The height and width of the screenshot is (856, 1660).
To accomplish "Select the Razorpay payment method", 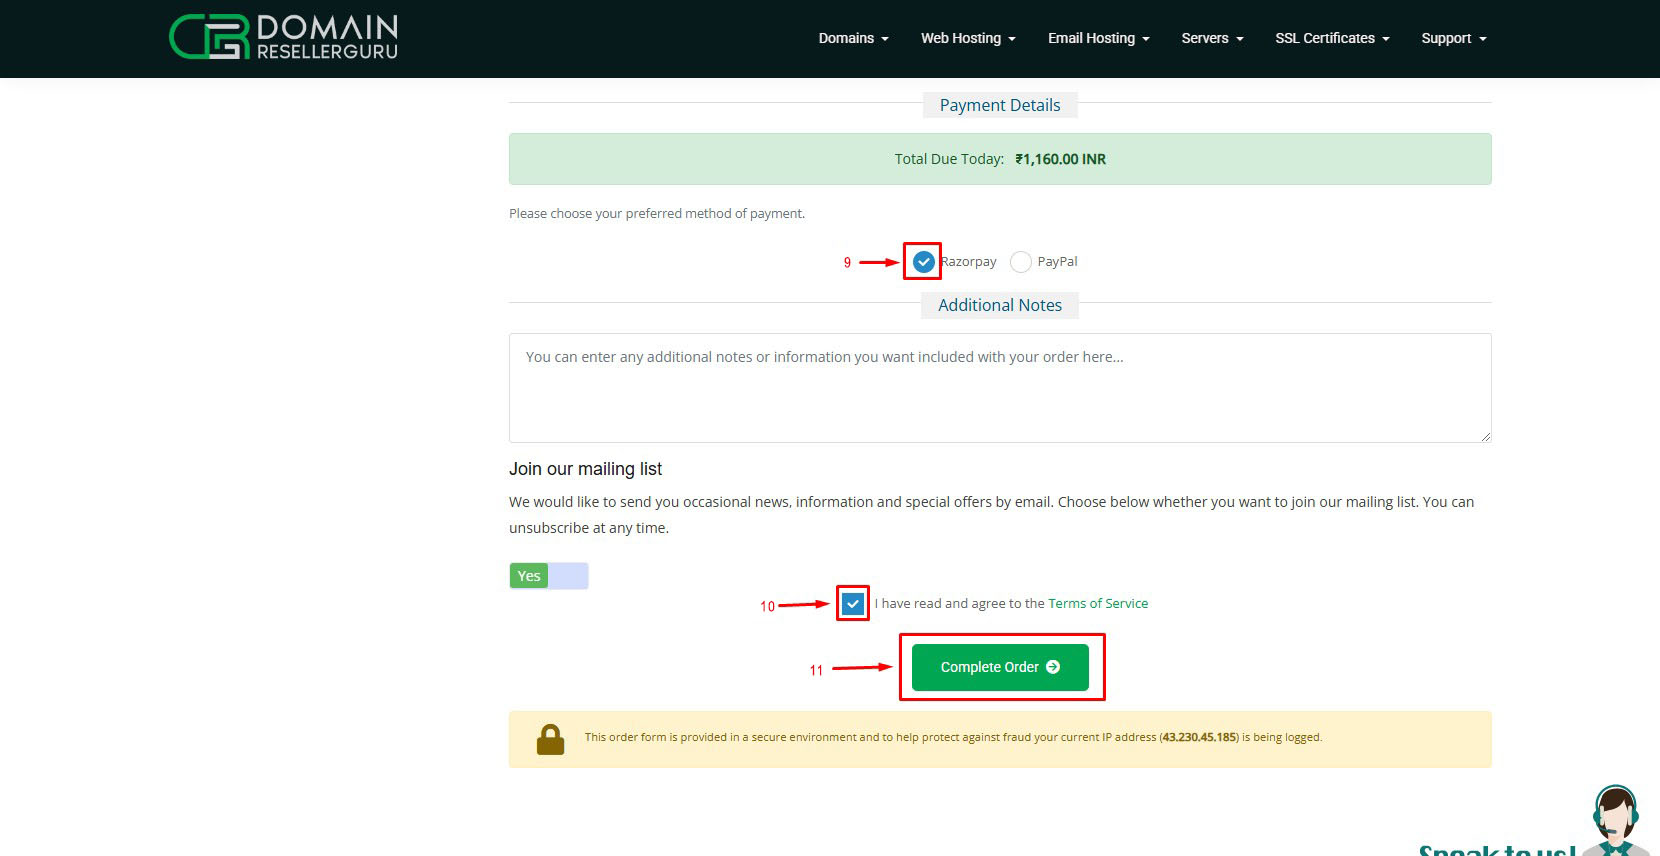I will coord(923,262).
